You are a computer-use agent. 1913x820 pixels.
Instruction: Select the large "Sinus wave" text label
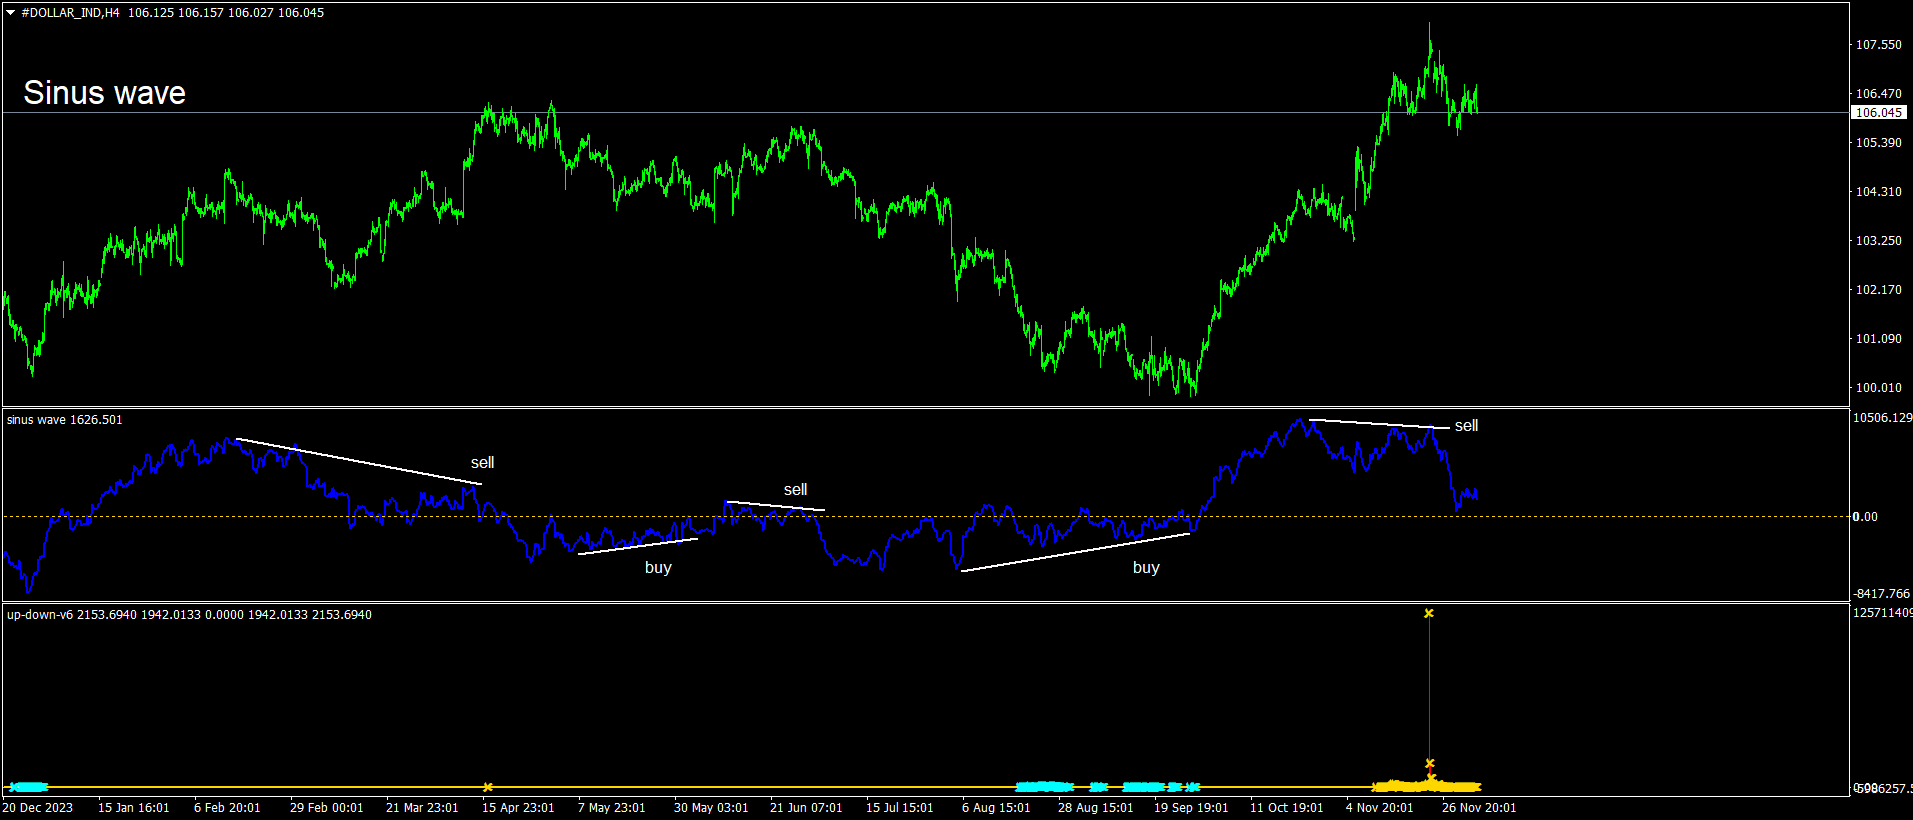(x=104, y=93)
